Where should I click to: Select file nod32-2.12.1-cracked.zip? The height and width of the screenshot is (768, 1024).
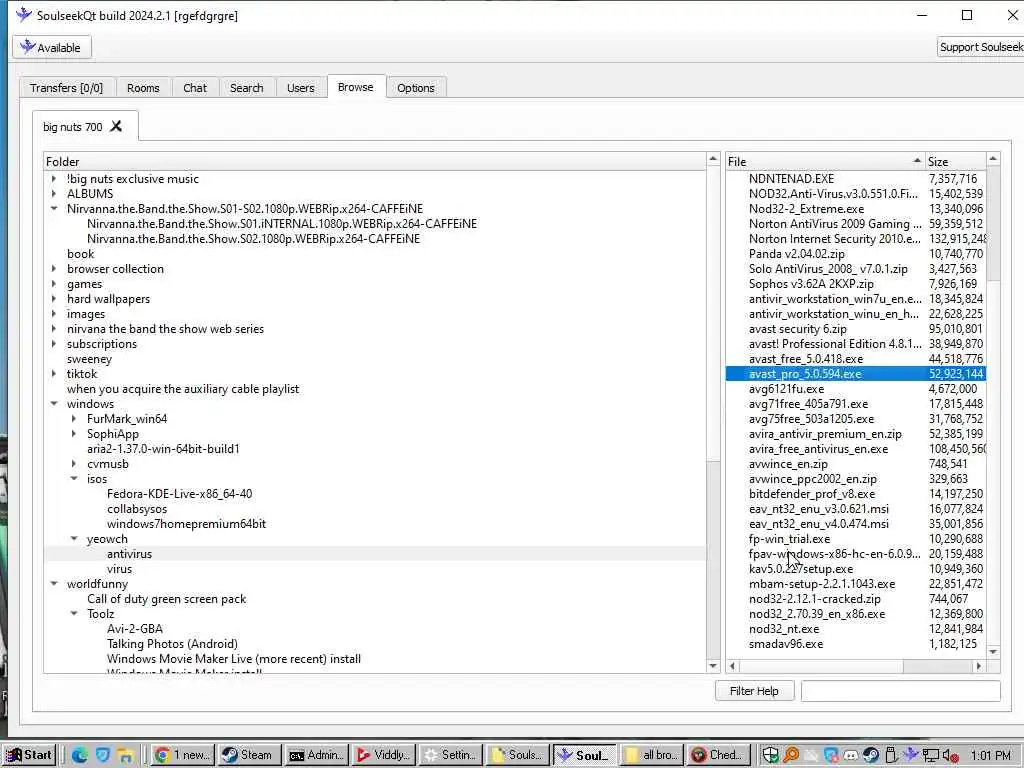(x=814, y=599)
